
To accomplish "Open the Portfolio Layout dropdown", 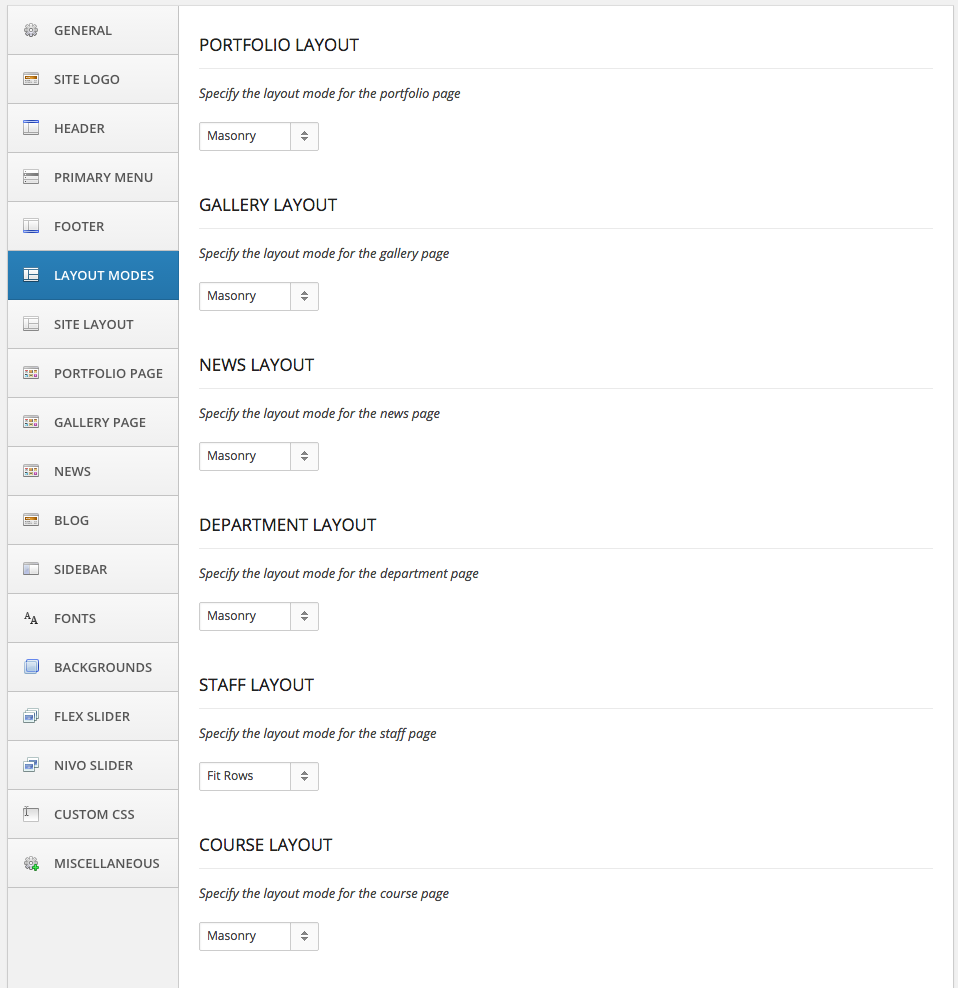I will pyautogui.click(x=258, y=136).
